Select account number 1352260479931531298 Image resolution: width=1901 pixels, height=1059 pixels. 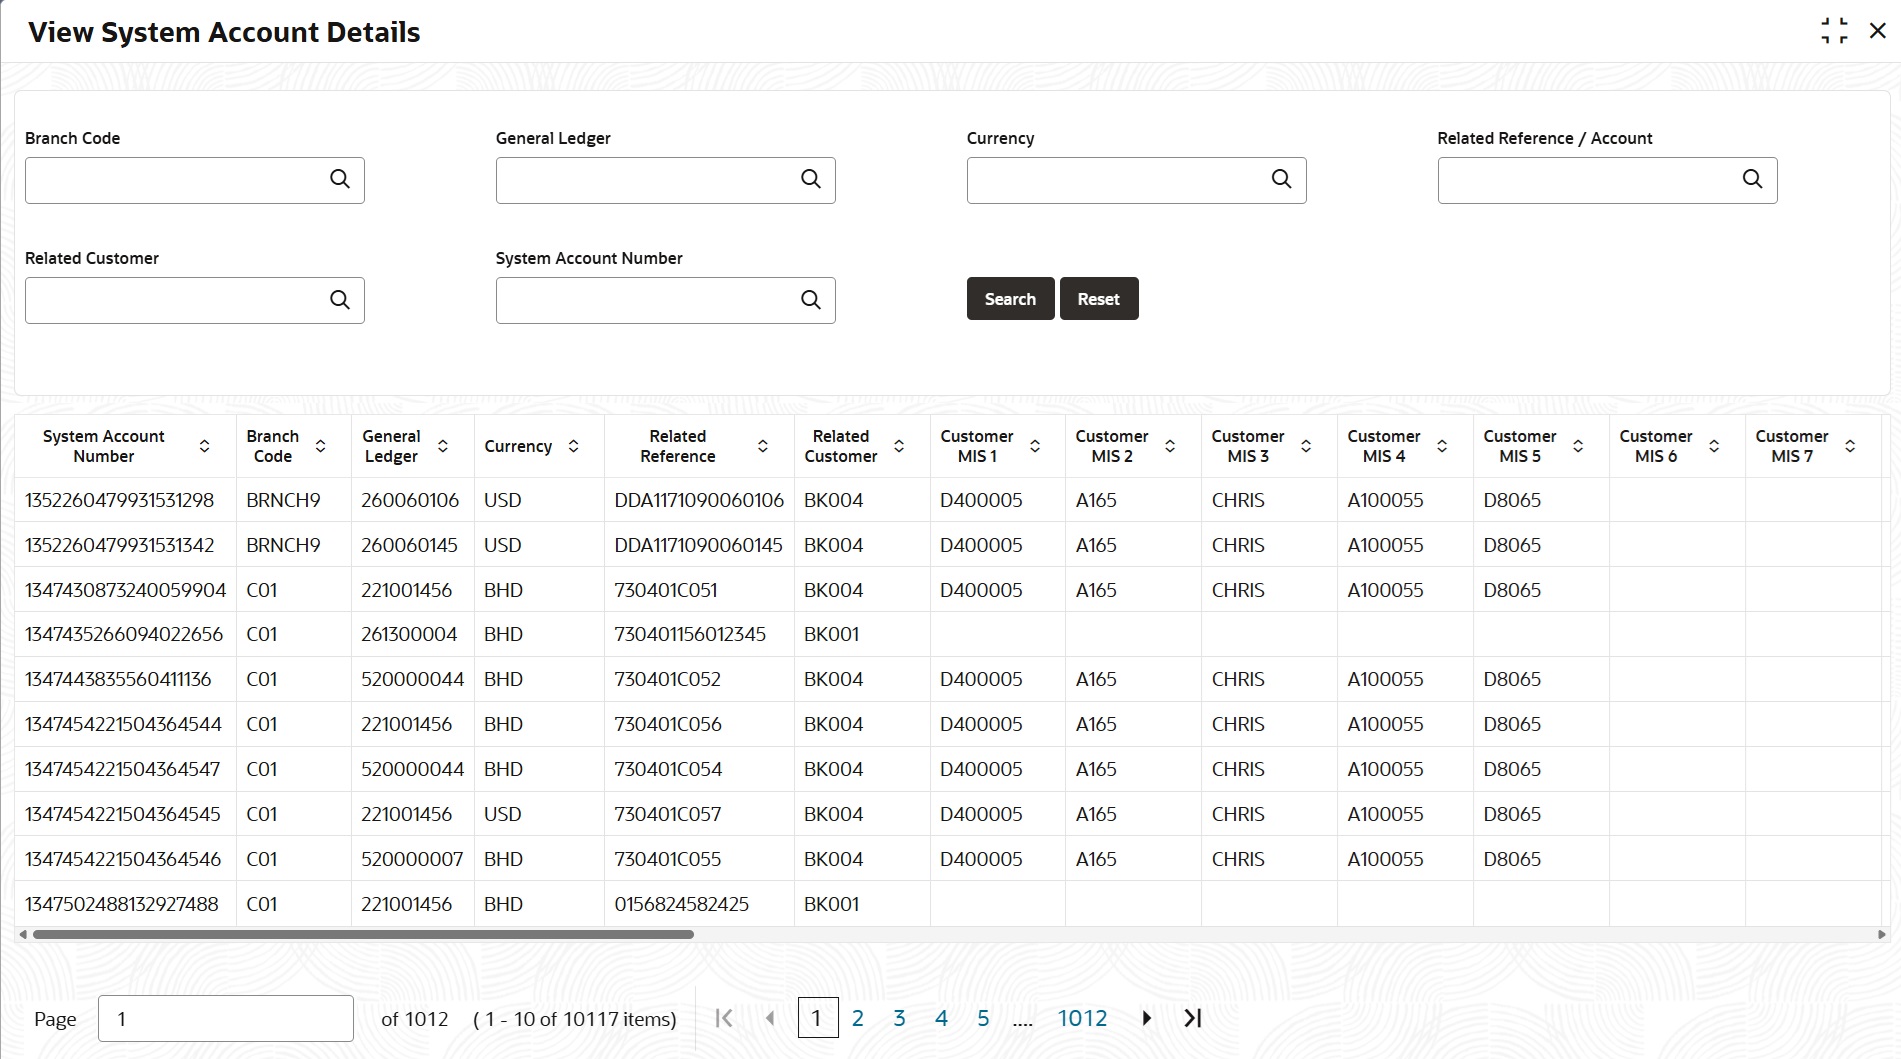coord(120,500)
